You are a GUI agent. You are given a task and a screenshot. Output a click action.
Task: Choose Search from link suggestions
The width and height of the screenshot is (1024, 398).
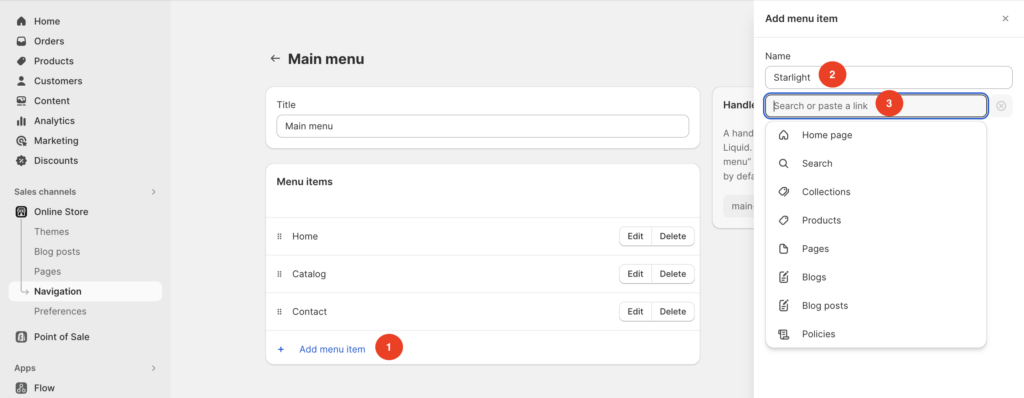[876, 163]
